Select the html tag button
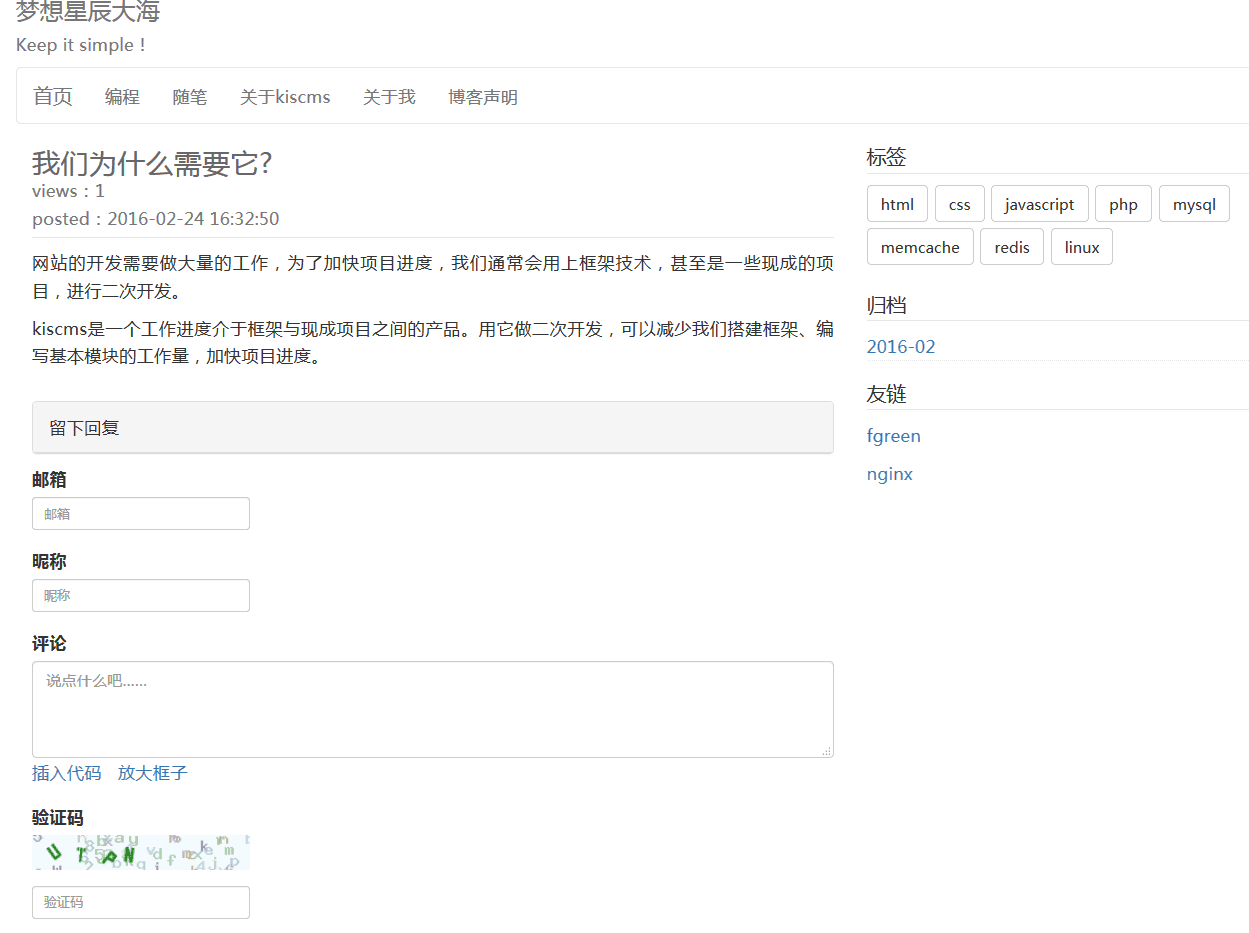The width and height of the screenshot is (1249, 933). (x=897, y=204)
